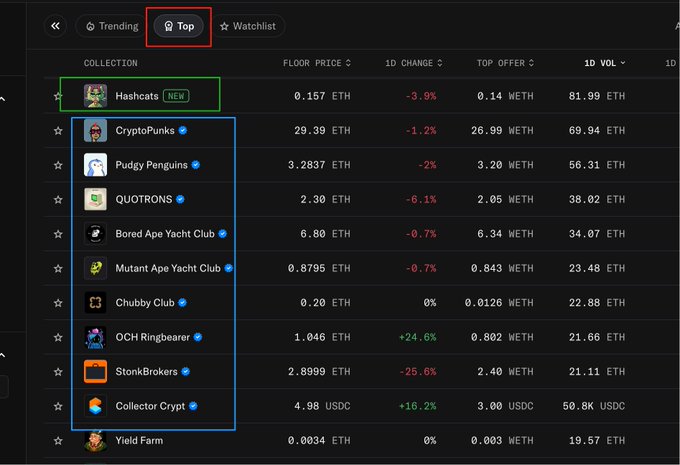
Task: Sort by Floor Price column
Action: coord(317,63)
